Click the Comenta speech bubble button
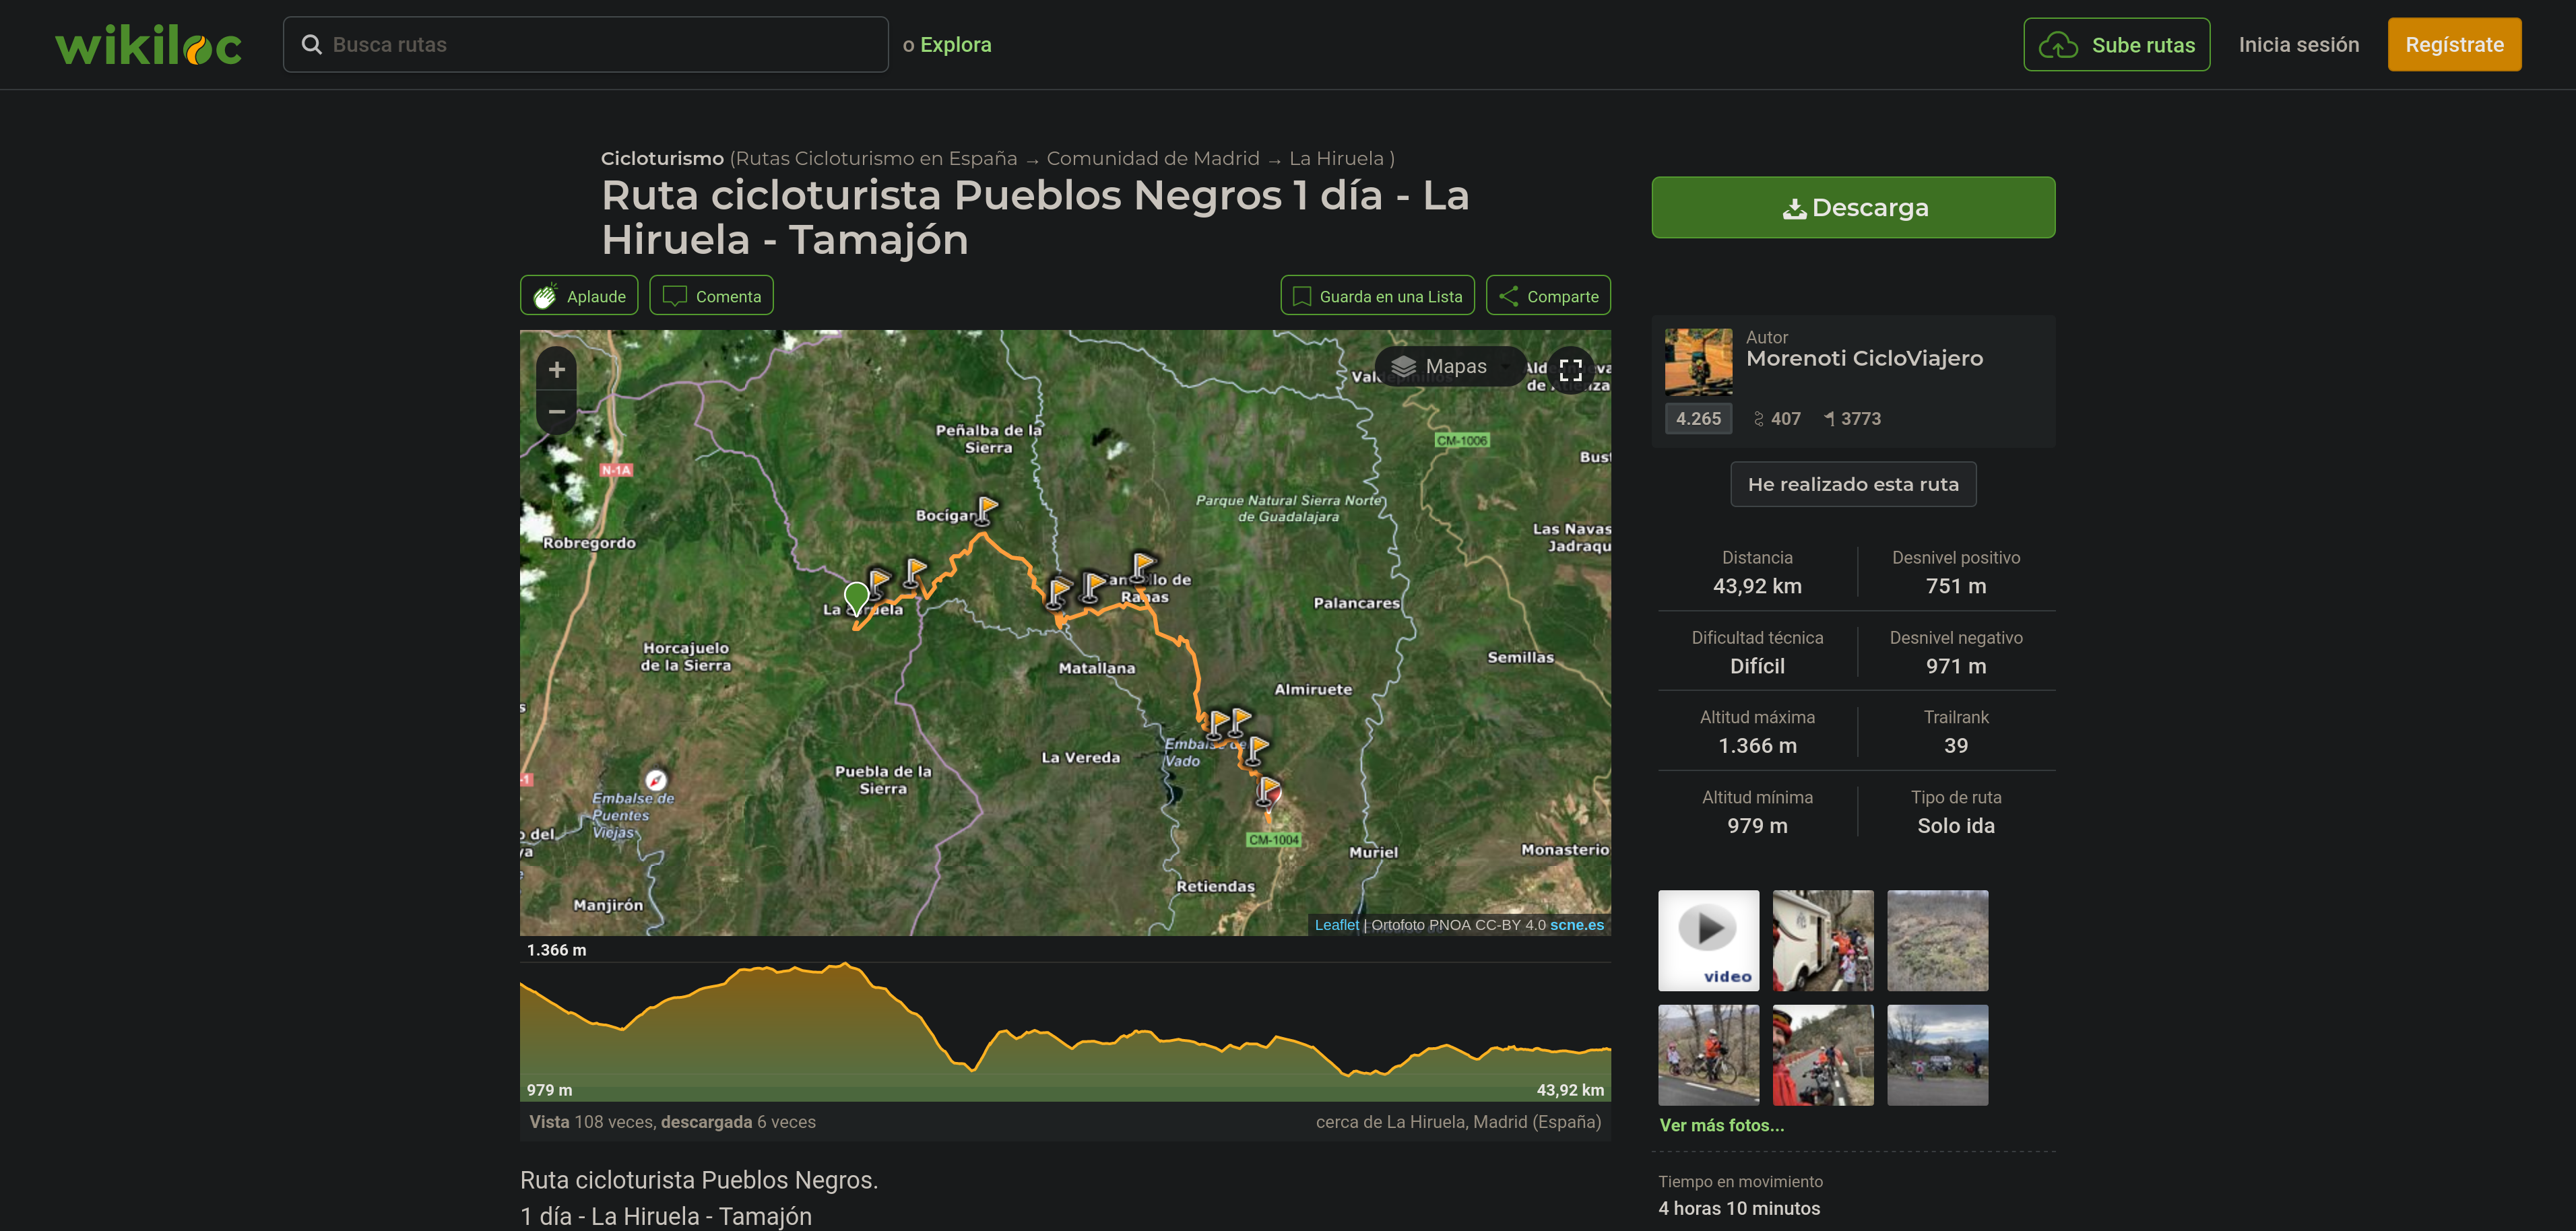The height and width of the screenshot is (1231, 2576). tap(711, 296)
